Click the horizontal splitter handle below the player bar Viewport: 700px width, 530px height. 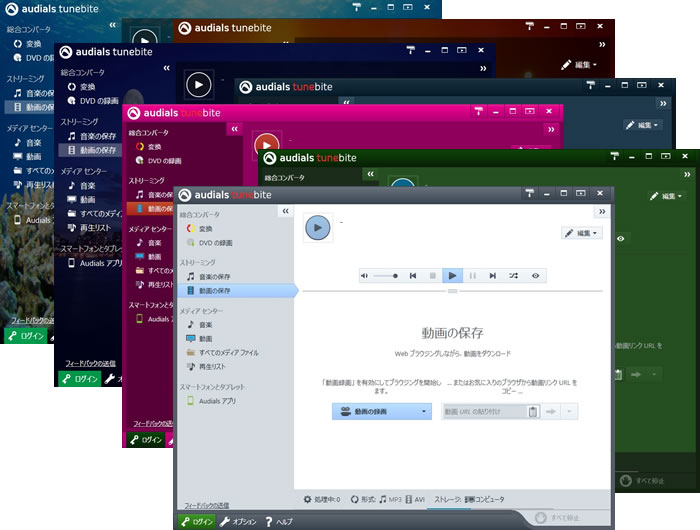point(452,291)
